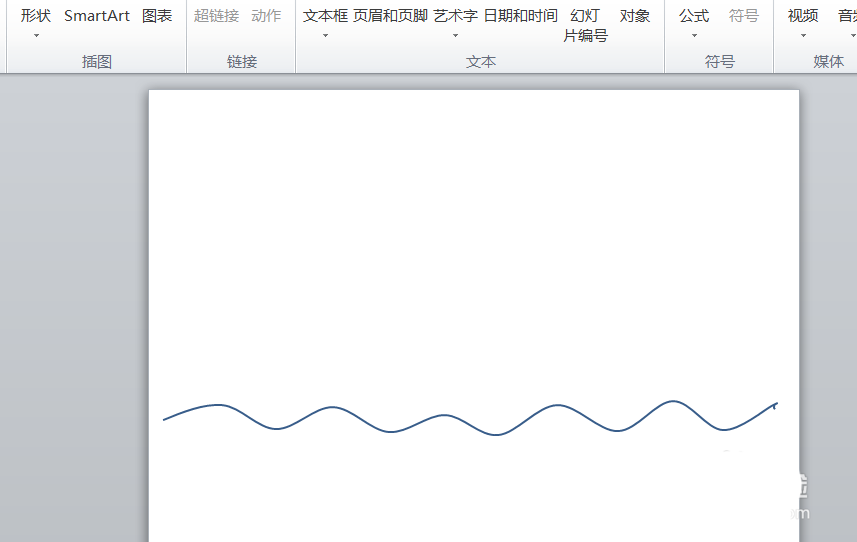
Task: Insert 日期和时间 date and time
Action: pyautogui.click(x=521, y=16)
